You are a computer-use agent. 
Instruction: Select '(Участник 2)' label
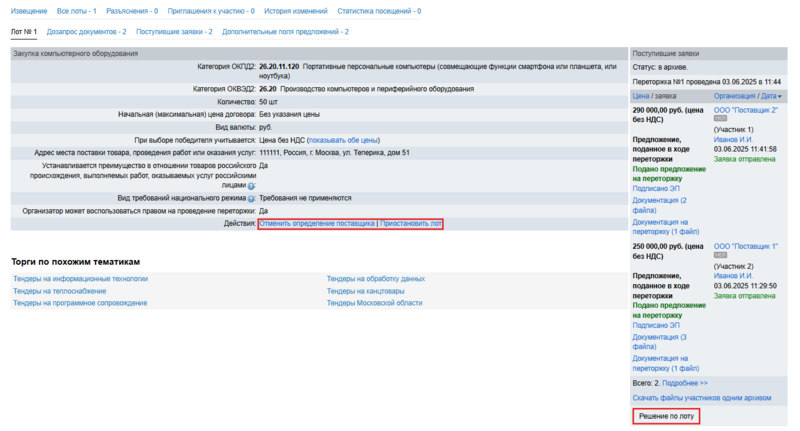pyautogui.click(x=733, y=266)
